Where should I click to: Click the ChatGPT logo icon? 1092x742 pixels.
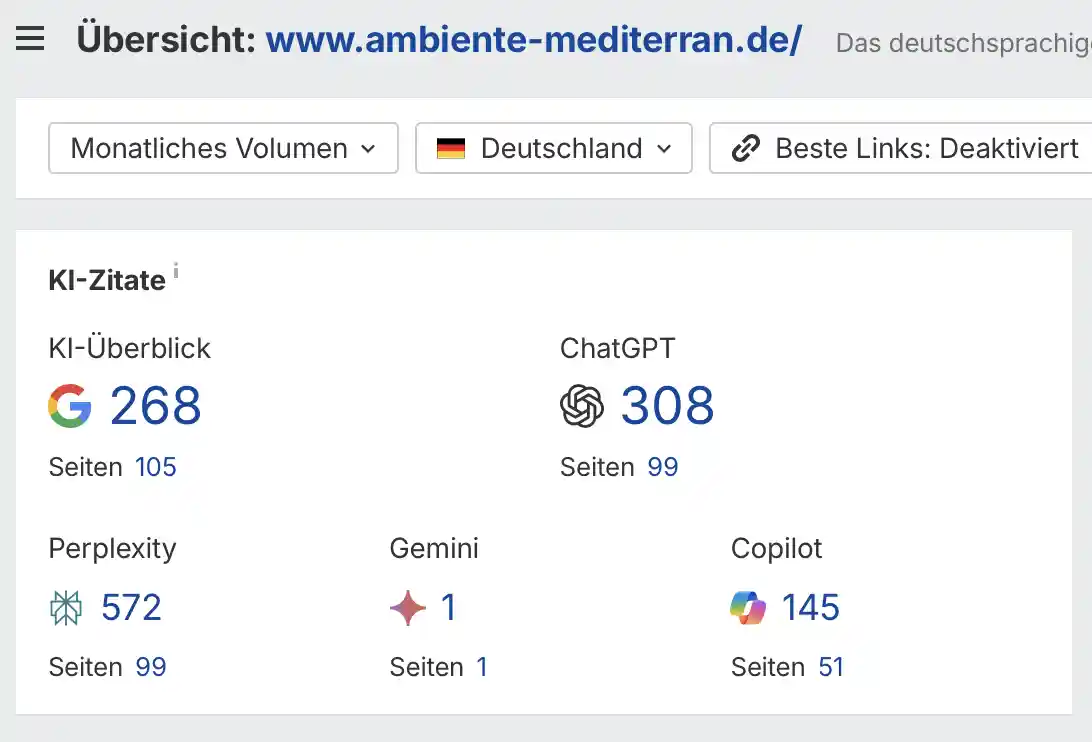point(583,405)
